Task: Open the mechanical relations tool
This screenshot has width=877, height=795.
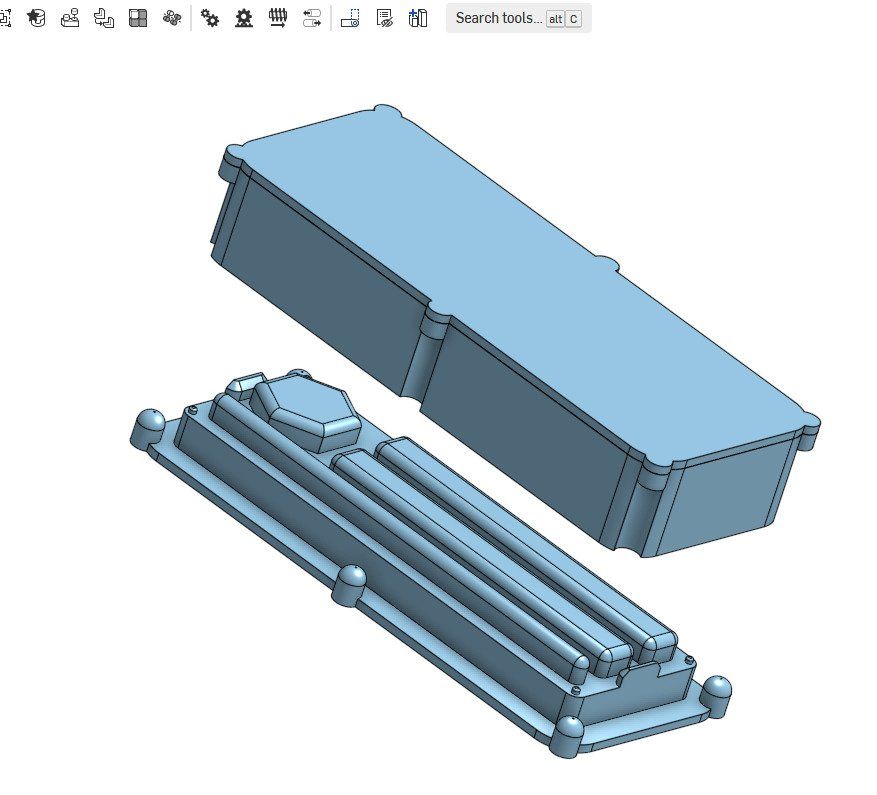Action: 209,16
